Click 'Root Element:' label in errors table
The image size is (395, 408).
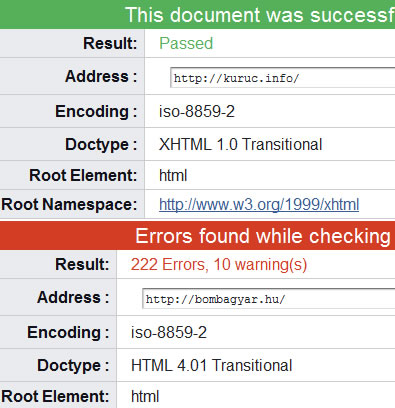pyautogui.click(x=55, y=397)
